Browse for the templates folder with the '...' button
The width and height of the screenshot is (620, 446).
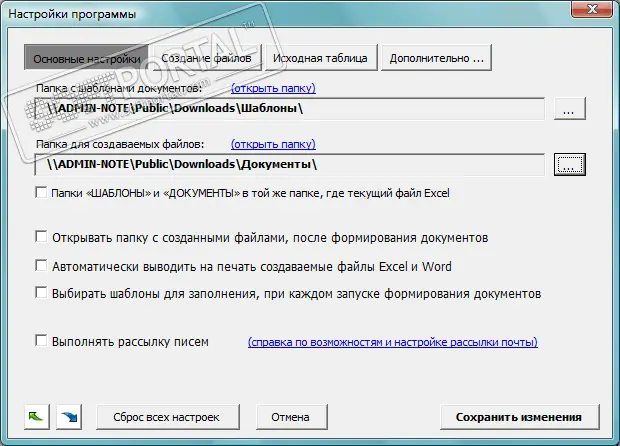pos(567,109)
